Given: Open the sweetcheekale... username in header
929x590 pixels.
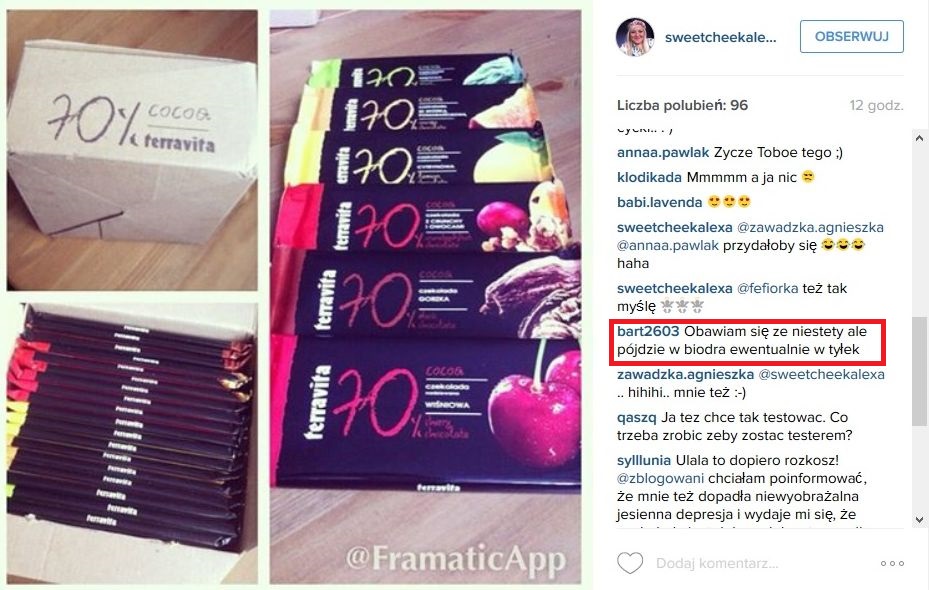Looking at the screenshot, I should point(720,37).
